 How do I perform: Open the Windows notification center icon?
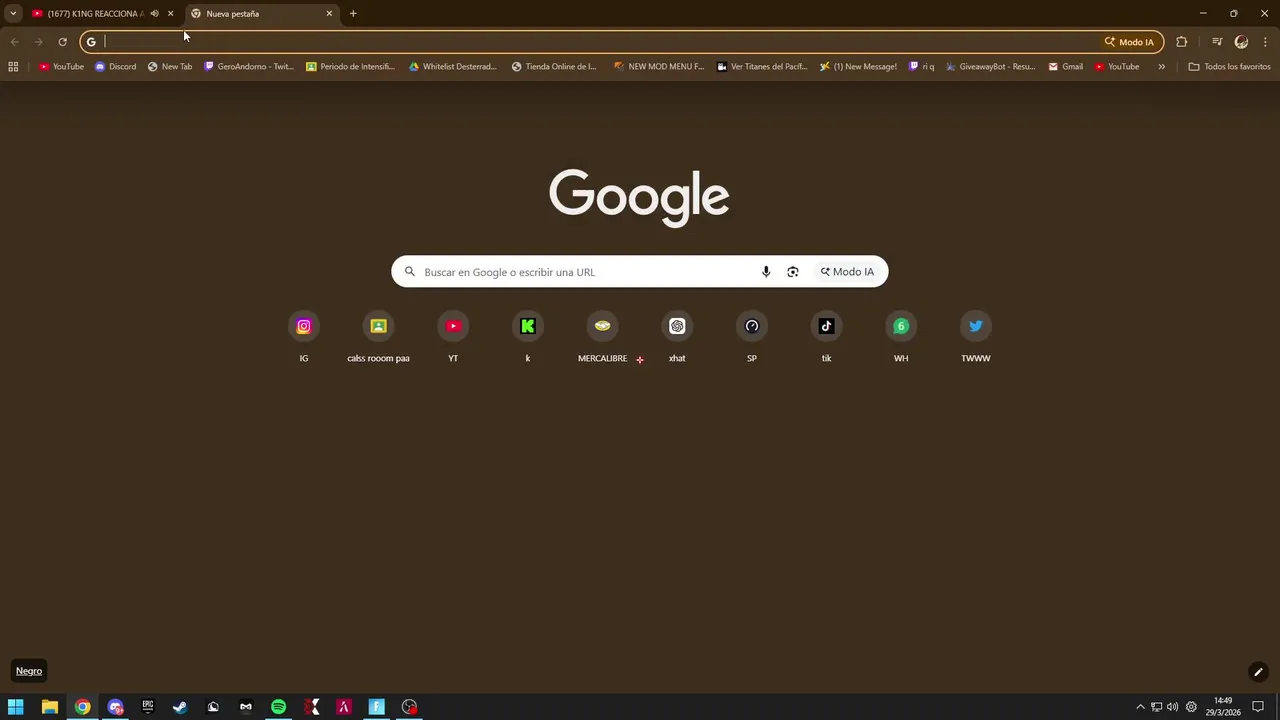[1258, 707]
